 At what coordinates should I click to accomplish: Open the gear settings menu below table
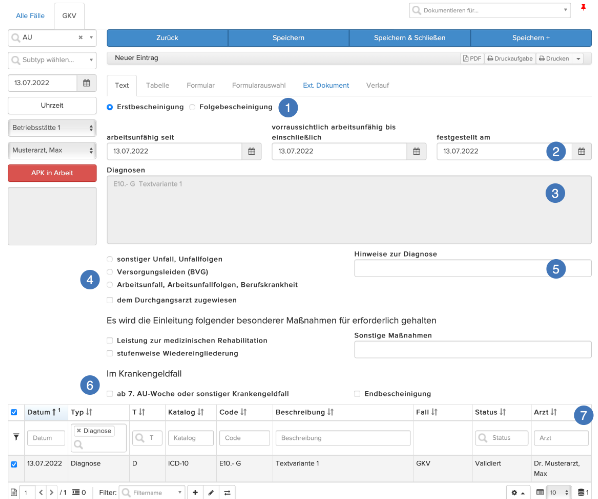[x=518, y=493]
